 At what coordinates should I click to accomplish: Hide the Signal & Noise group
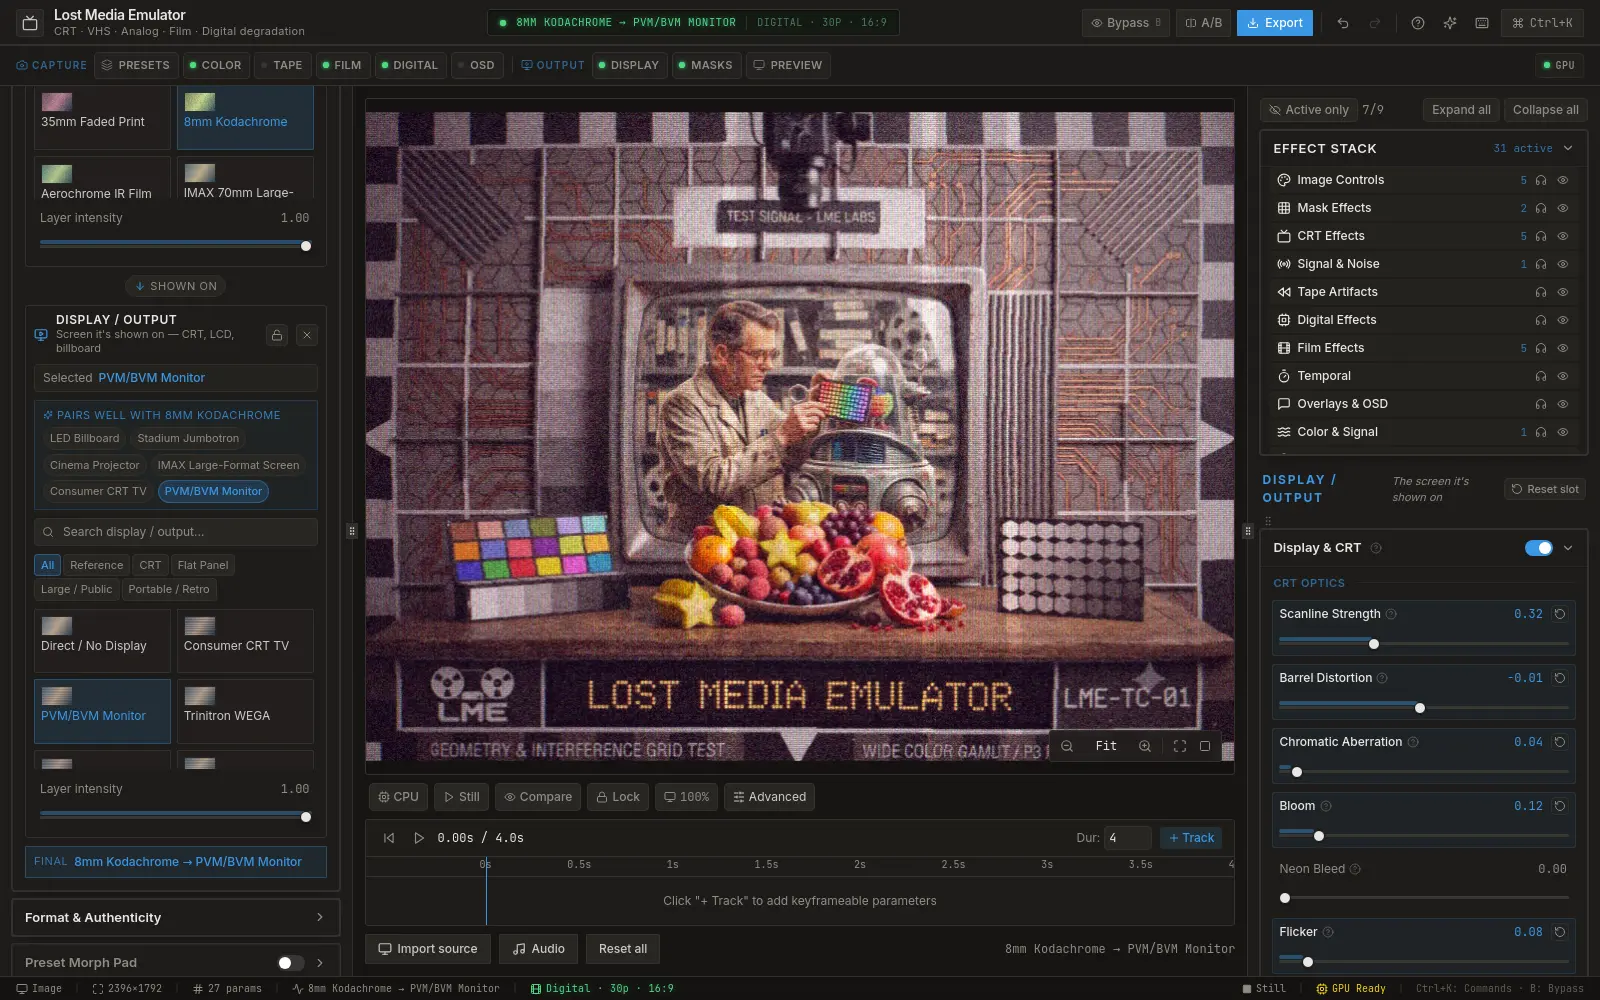(1563, 264)
